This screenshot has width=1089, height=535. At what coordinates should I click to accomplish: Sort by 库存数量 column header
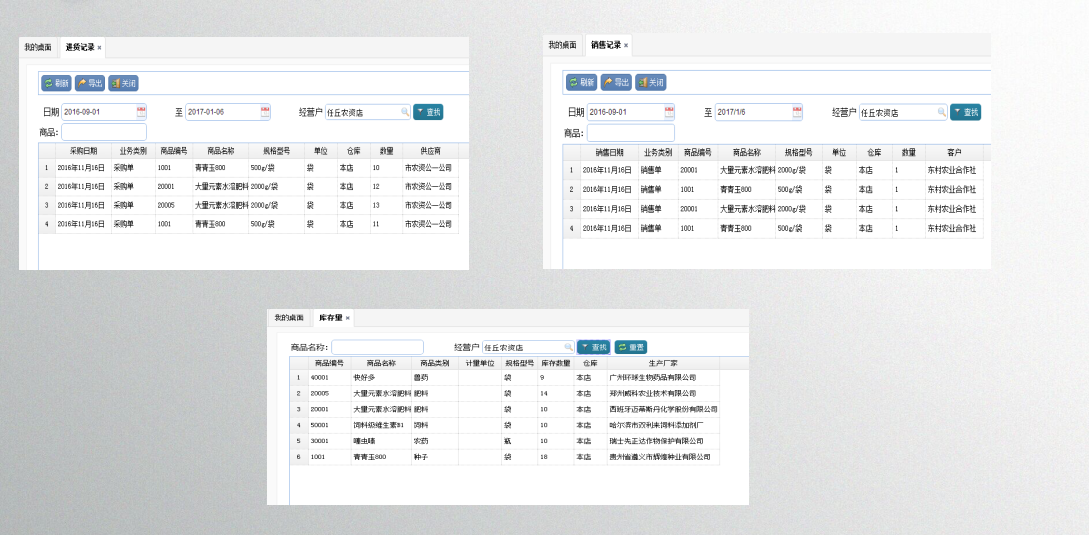555,363
